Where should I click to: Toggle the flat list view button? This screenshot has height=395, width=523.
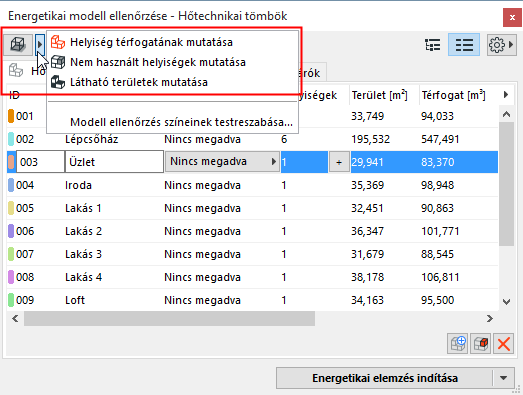point(464,44)
